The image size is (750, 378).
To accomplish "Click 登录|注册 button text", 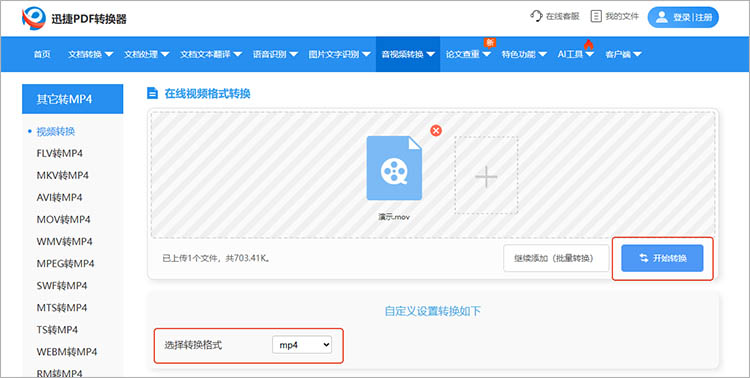I will pyautogui.click(x=693, y=18).
